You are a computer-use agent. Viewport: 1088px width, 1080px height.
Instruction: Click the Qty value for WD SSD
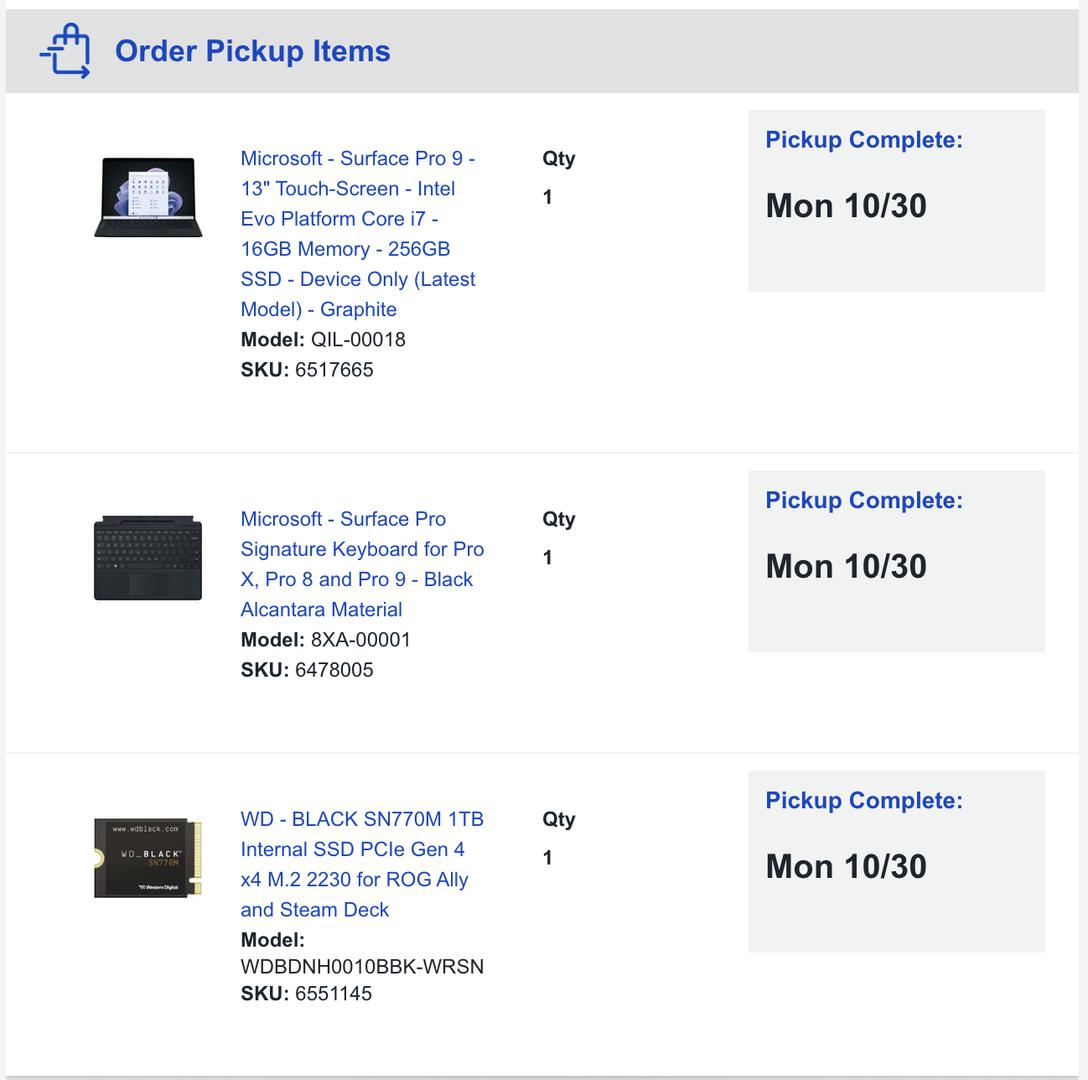pos(547,857)
